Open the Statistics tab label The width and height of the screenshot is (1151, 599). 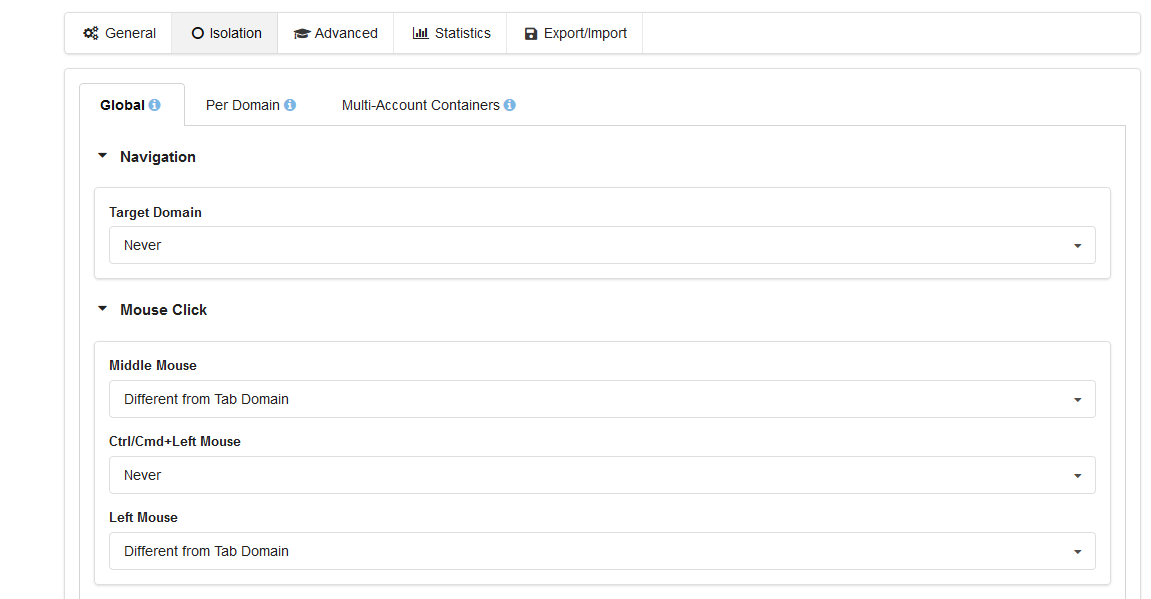(463, 33)
